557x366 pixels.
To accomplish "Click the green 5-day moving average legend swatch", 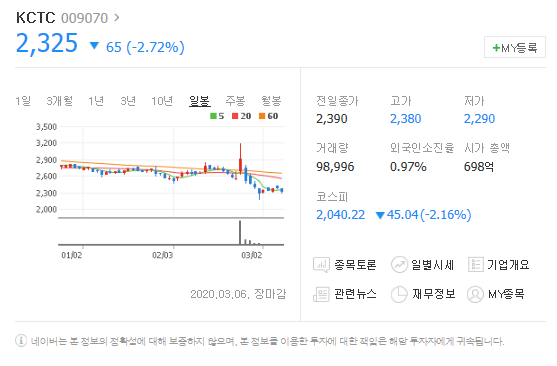I will [213, 116].
